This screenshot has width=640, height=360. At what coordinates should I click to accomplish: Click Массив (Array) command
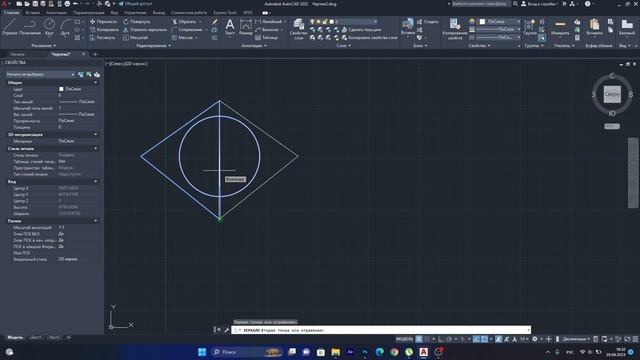[182, 38]
